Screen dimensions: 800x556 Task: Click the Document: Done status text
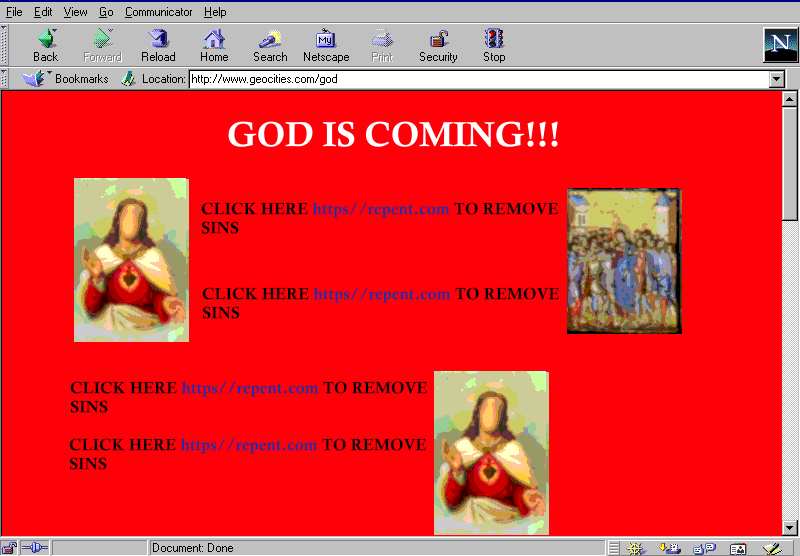point(192,548)
